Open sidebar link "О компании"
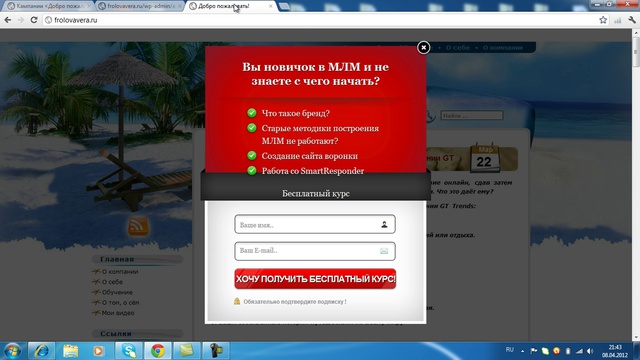Image resolution: width=640 pixels, height=360 pixels. click(x=120, y=272)
